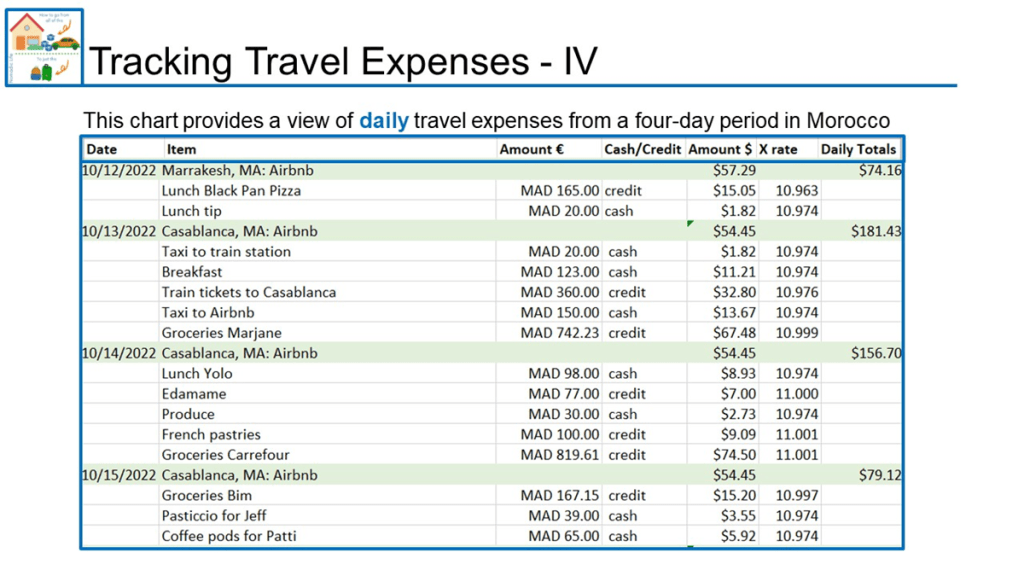This screenshot has width=1024, height=576.
Task: Click the "Lunch Black Pan Pizza" item cell
Action: 231,190
